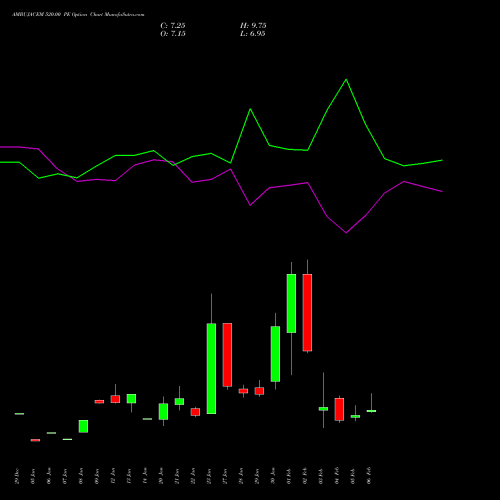The image size is (500, 500).
Task: Click the AMBUJACEM 520.00 PE chart title
Action: point(78,15)
